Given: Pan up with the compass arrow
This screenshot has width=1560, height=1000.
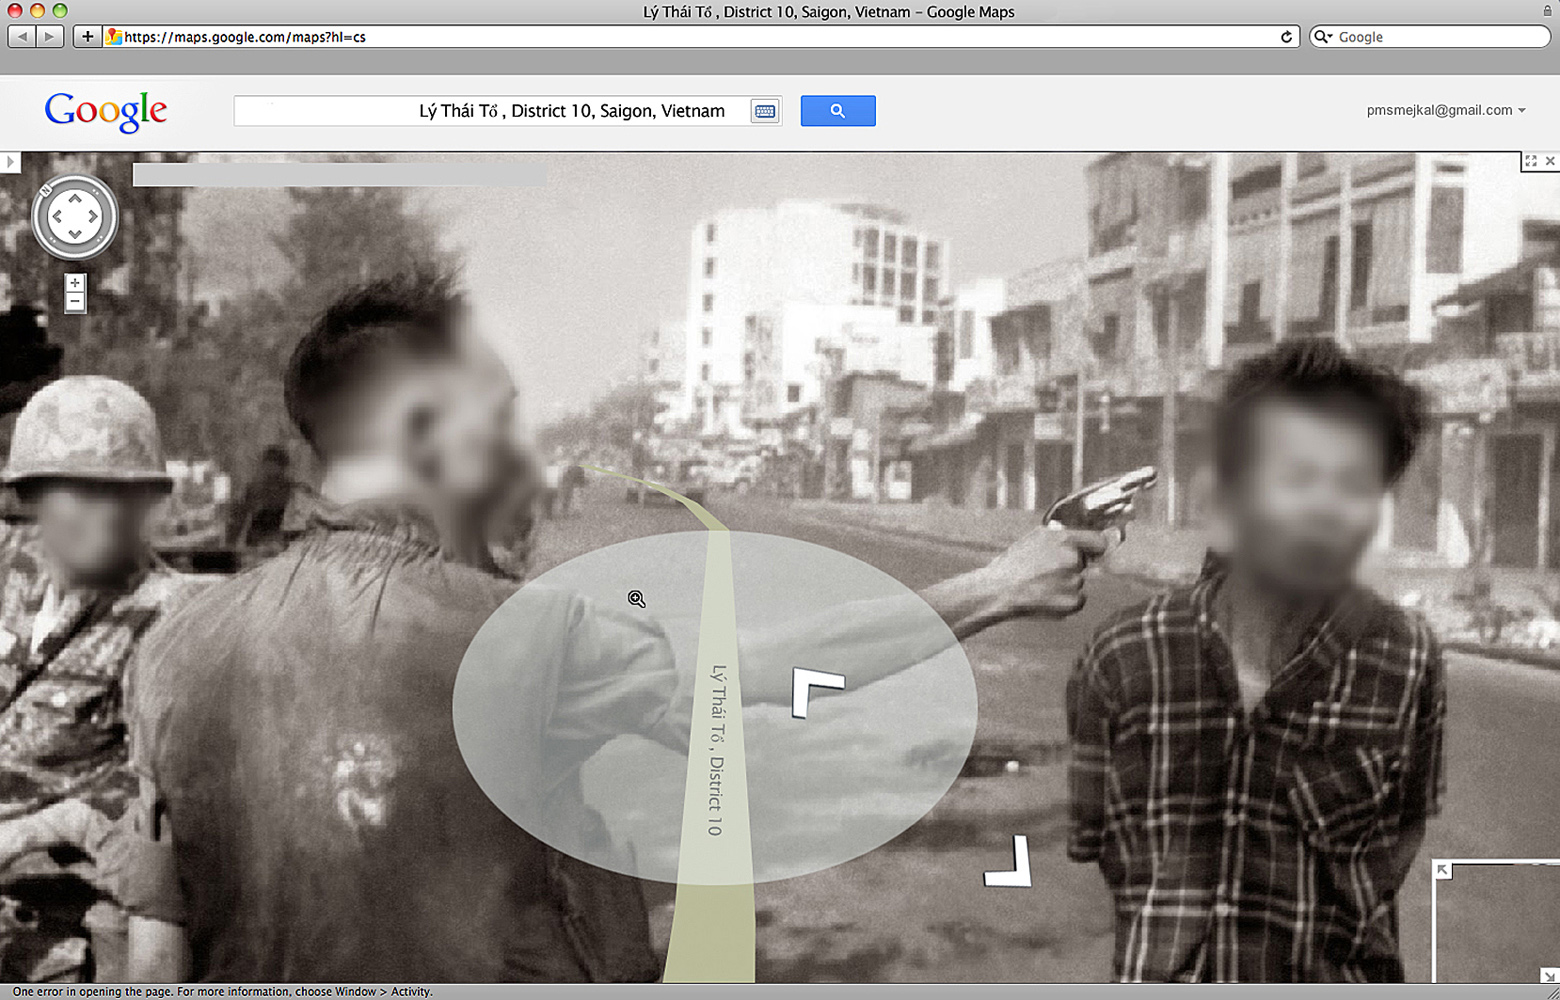Looking at the screenshot, I should [75, 199].
